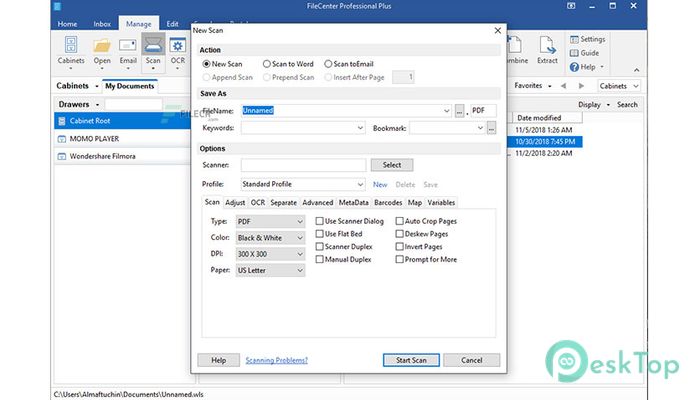
Task: Check Deskew Pages
Action: pyautogui.click(x=400, y=233)
